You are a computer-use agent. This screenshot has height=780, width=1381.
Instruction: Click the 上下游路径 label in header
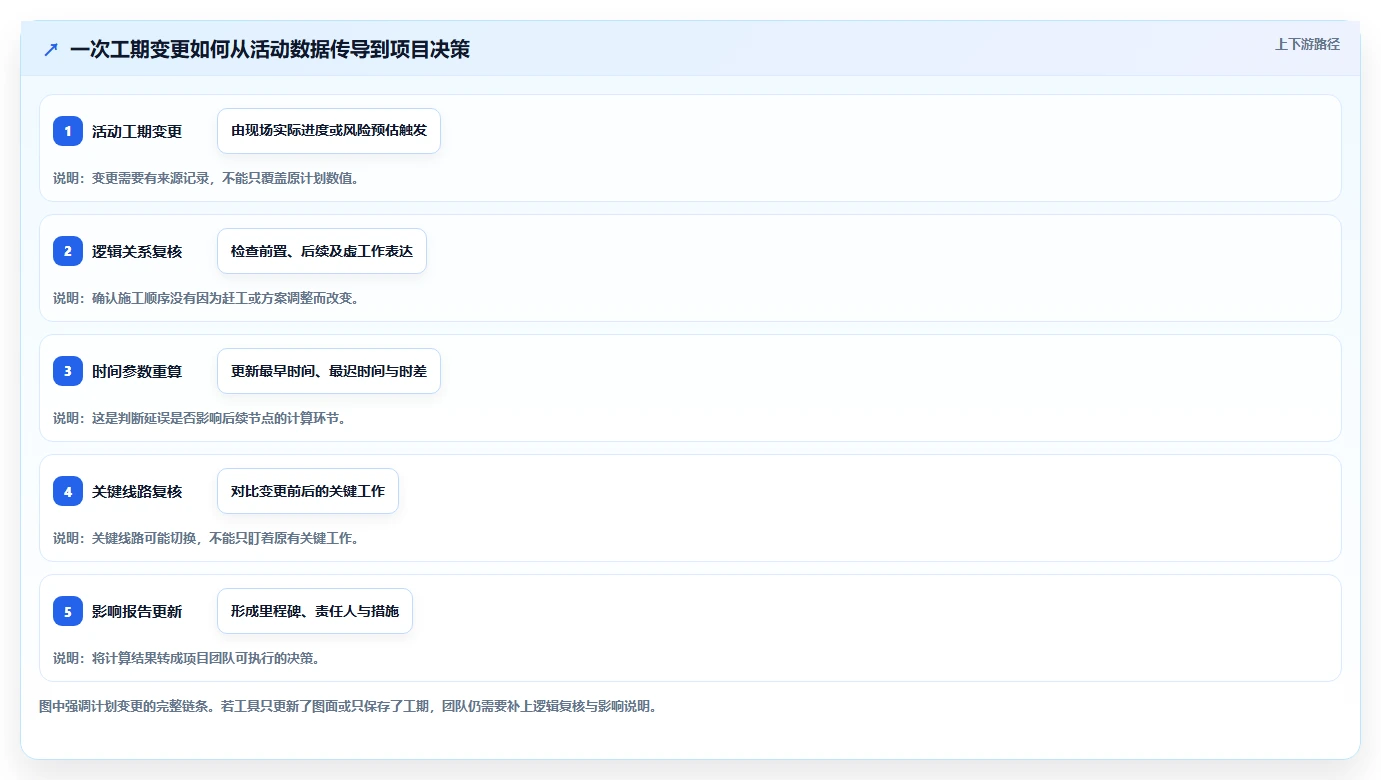click(1307, 44)
